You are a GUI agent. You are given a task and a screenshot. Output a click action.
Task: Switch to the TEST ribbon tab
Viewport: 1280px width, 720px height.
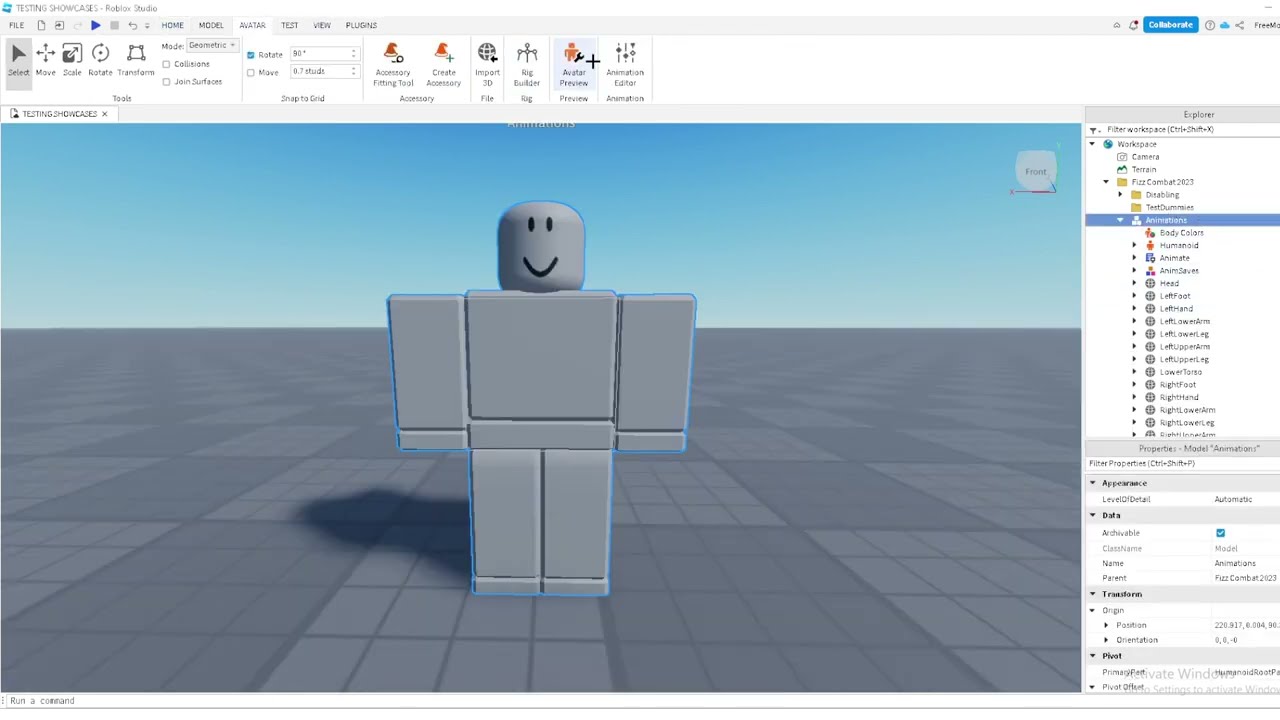click(289, 25)
